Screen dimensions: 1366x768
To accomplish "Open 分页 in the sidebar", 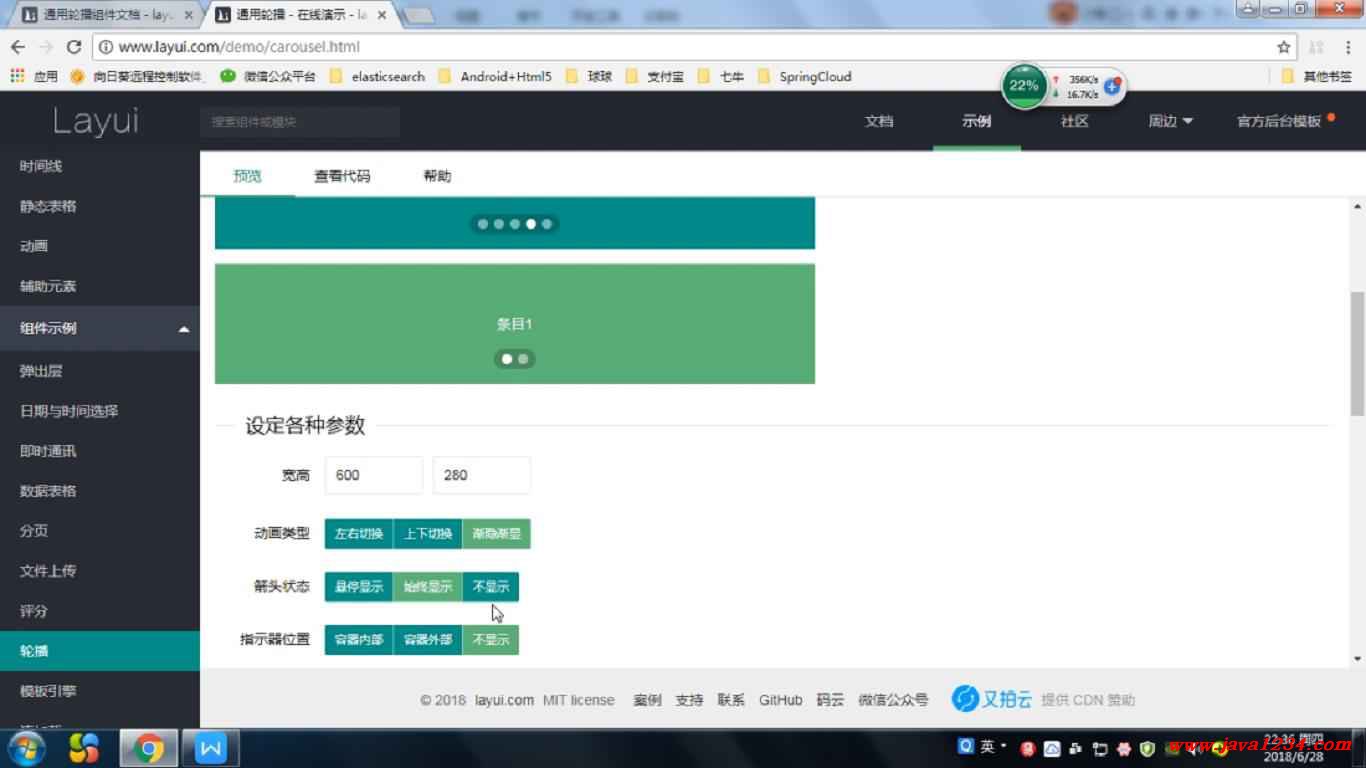I will coord(100,531).
